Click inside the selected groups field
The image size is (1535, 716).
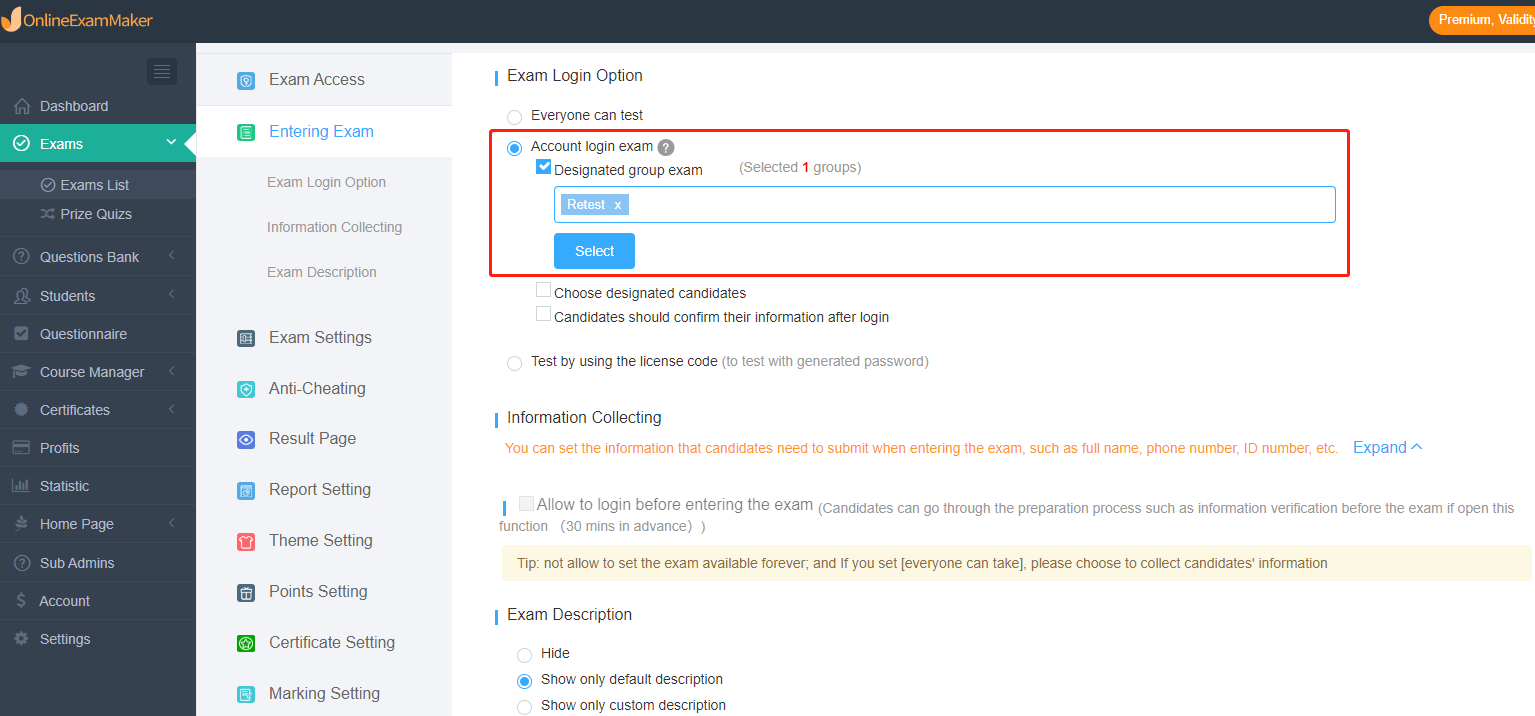pos(945,204)
